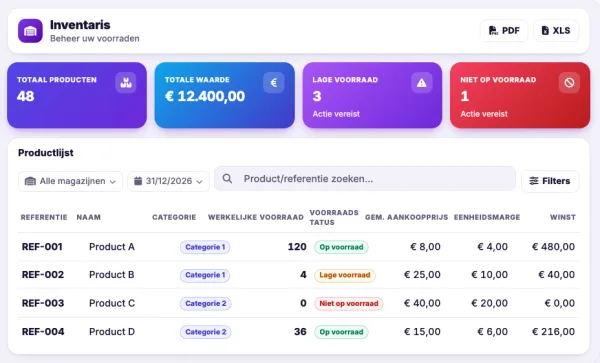Click euro icon on Totale Waarde card
This screenshot has width=600, height=363.
pos(274,83)
